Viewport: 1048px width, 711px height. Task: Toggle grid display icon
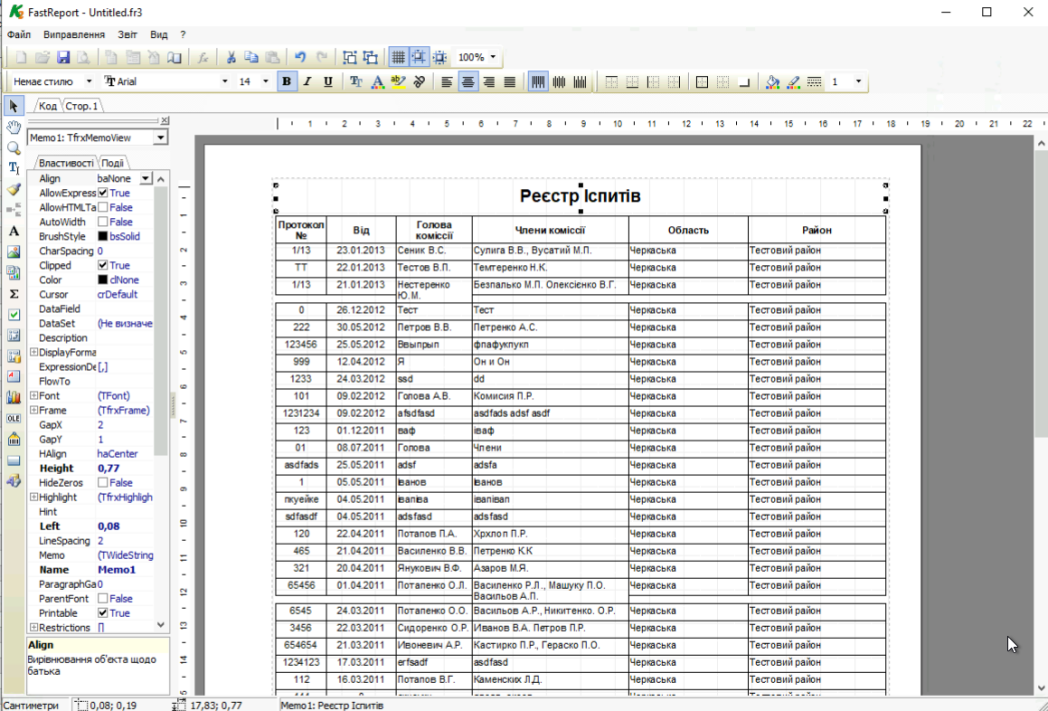(x=398, y=57)
